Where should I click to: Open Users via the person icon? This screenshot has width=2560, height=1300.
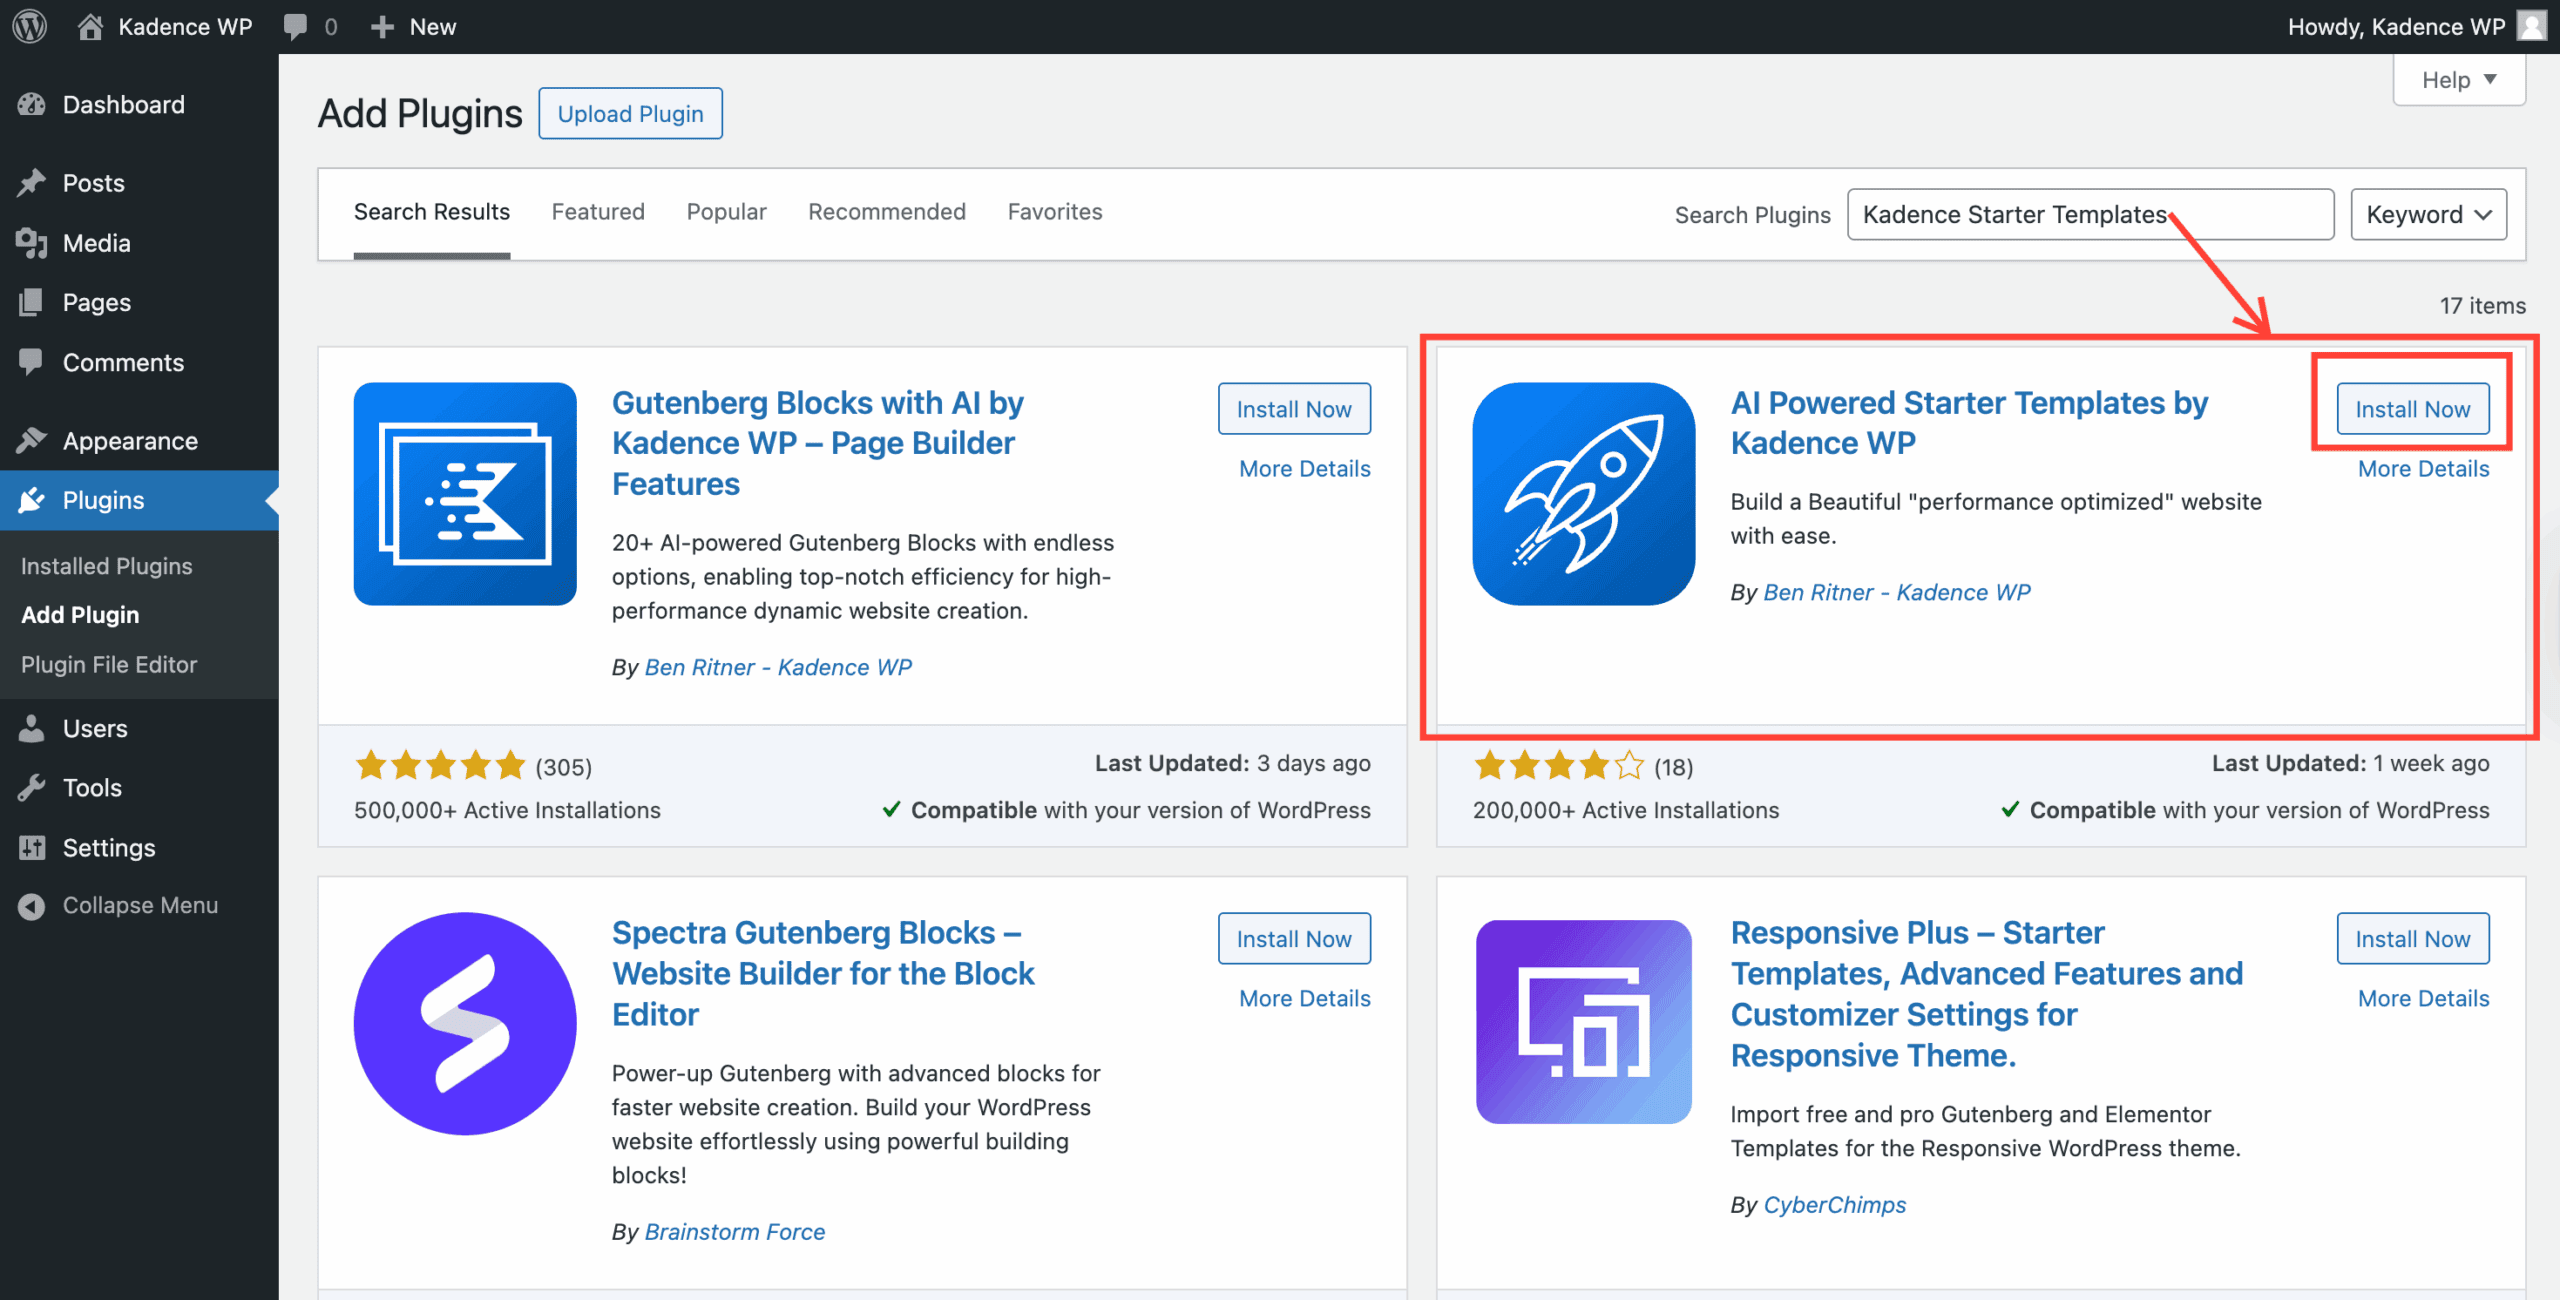(x=32, y=728)
